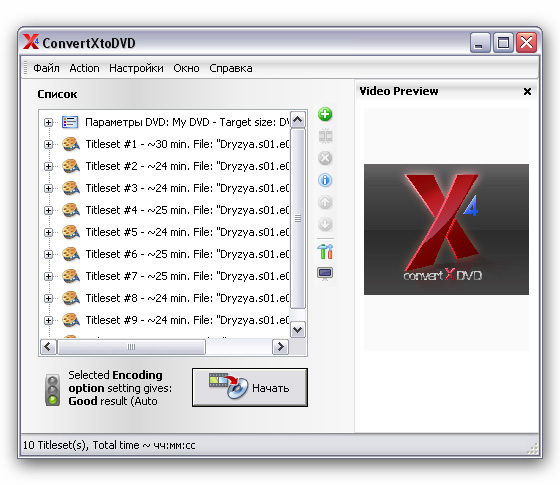Close the Video Preview panel

[x=527, y=91]
